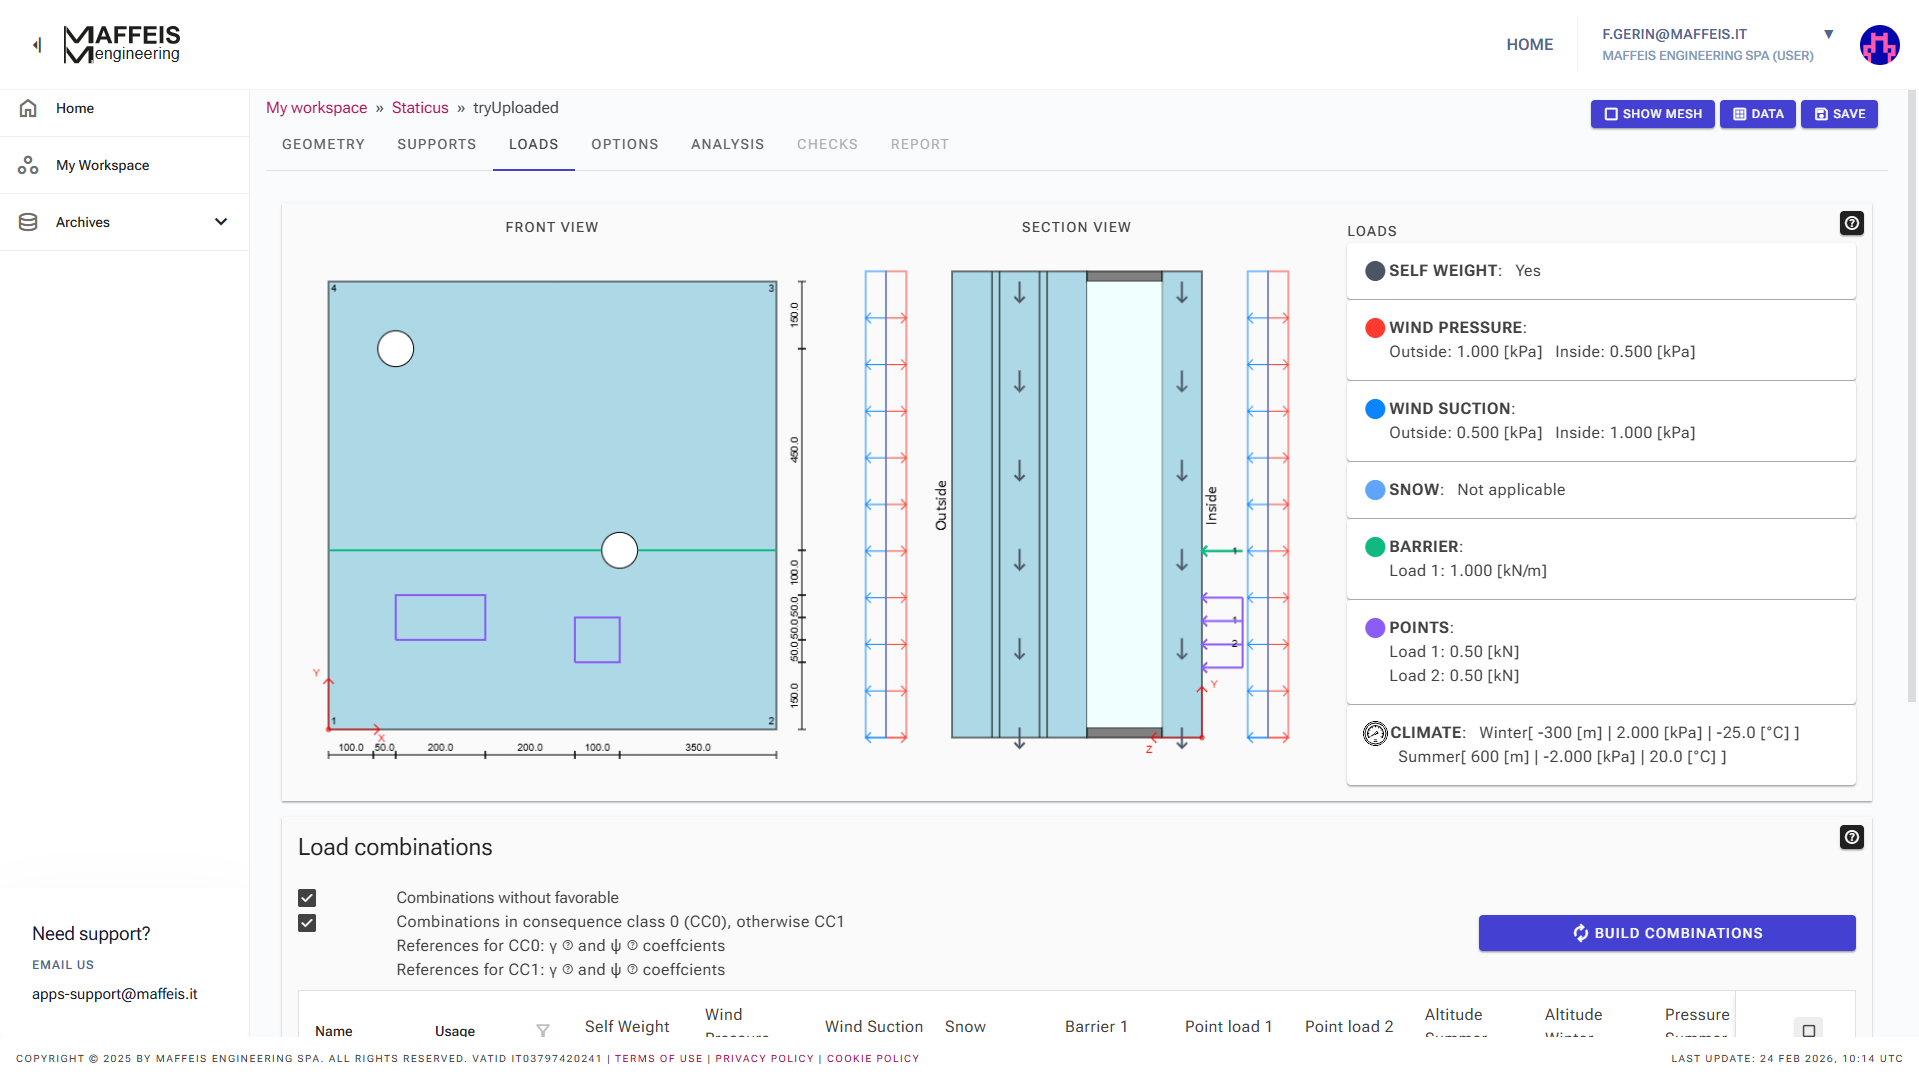Open the filter icon on the Usage column

point(543,1030)
